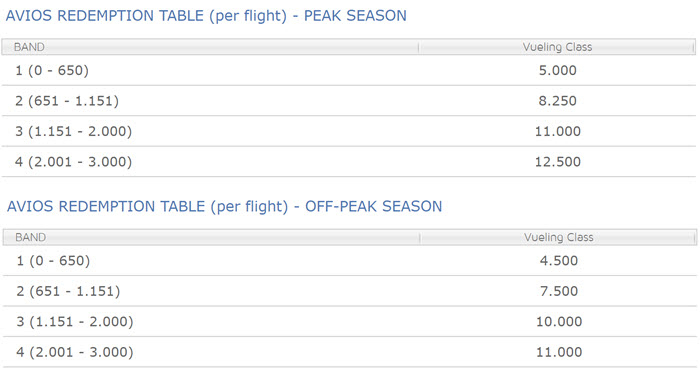
Task: Click the peak season table title
Action: click(206, 16)
